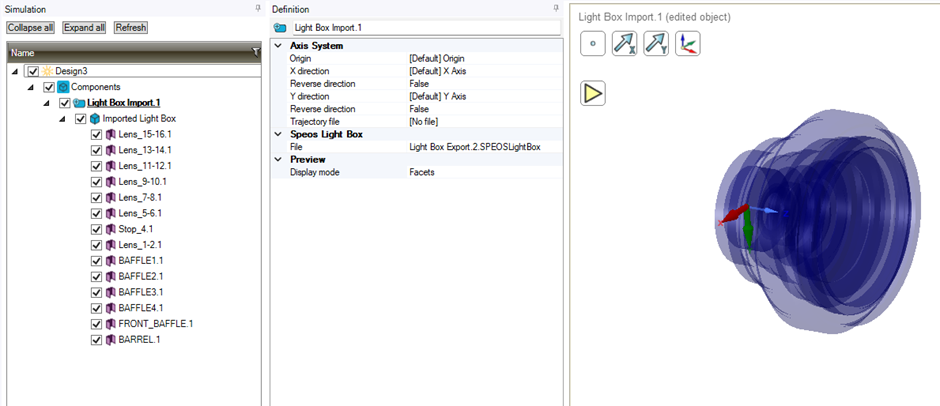940x406 pixels.
Task: Select Light Box Import.1 in tree
Action: click(123, 103)
